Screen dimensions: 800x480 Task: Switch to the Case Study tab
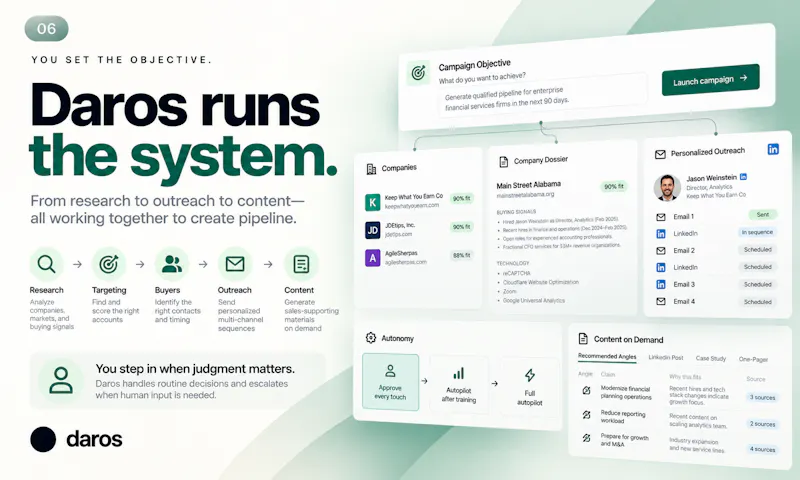pyautogui.click(x=711, y=359)
